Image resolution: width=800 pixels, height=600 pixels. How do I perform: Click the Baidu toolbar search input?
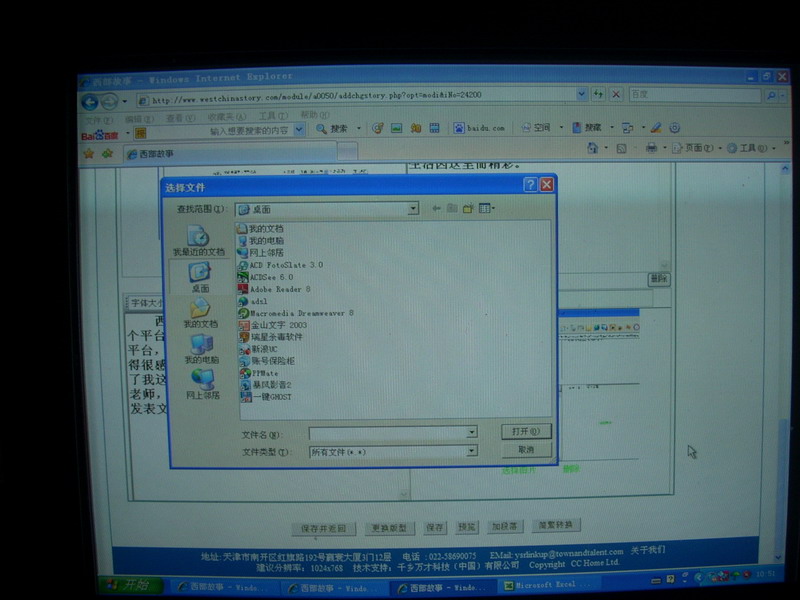click(x=219, y=131)
